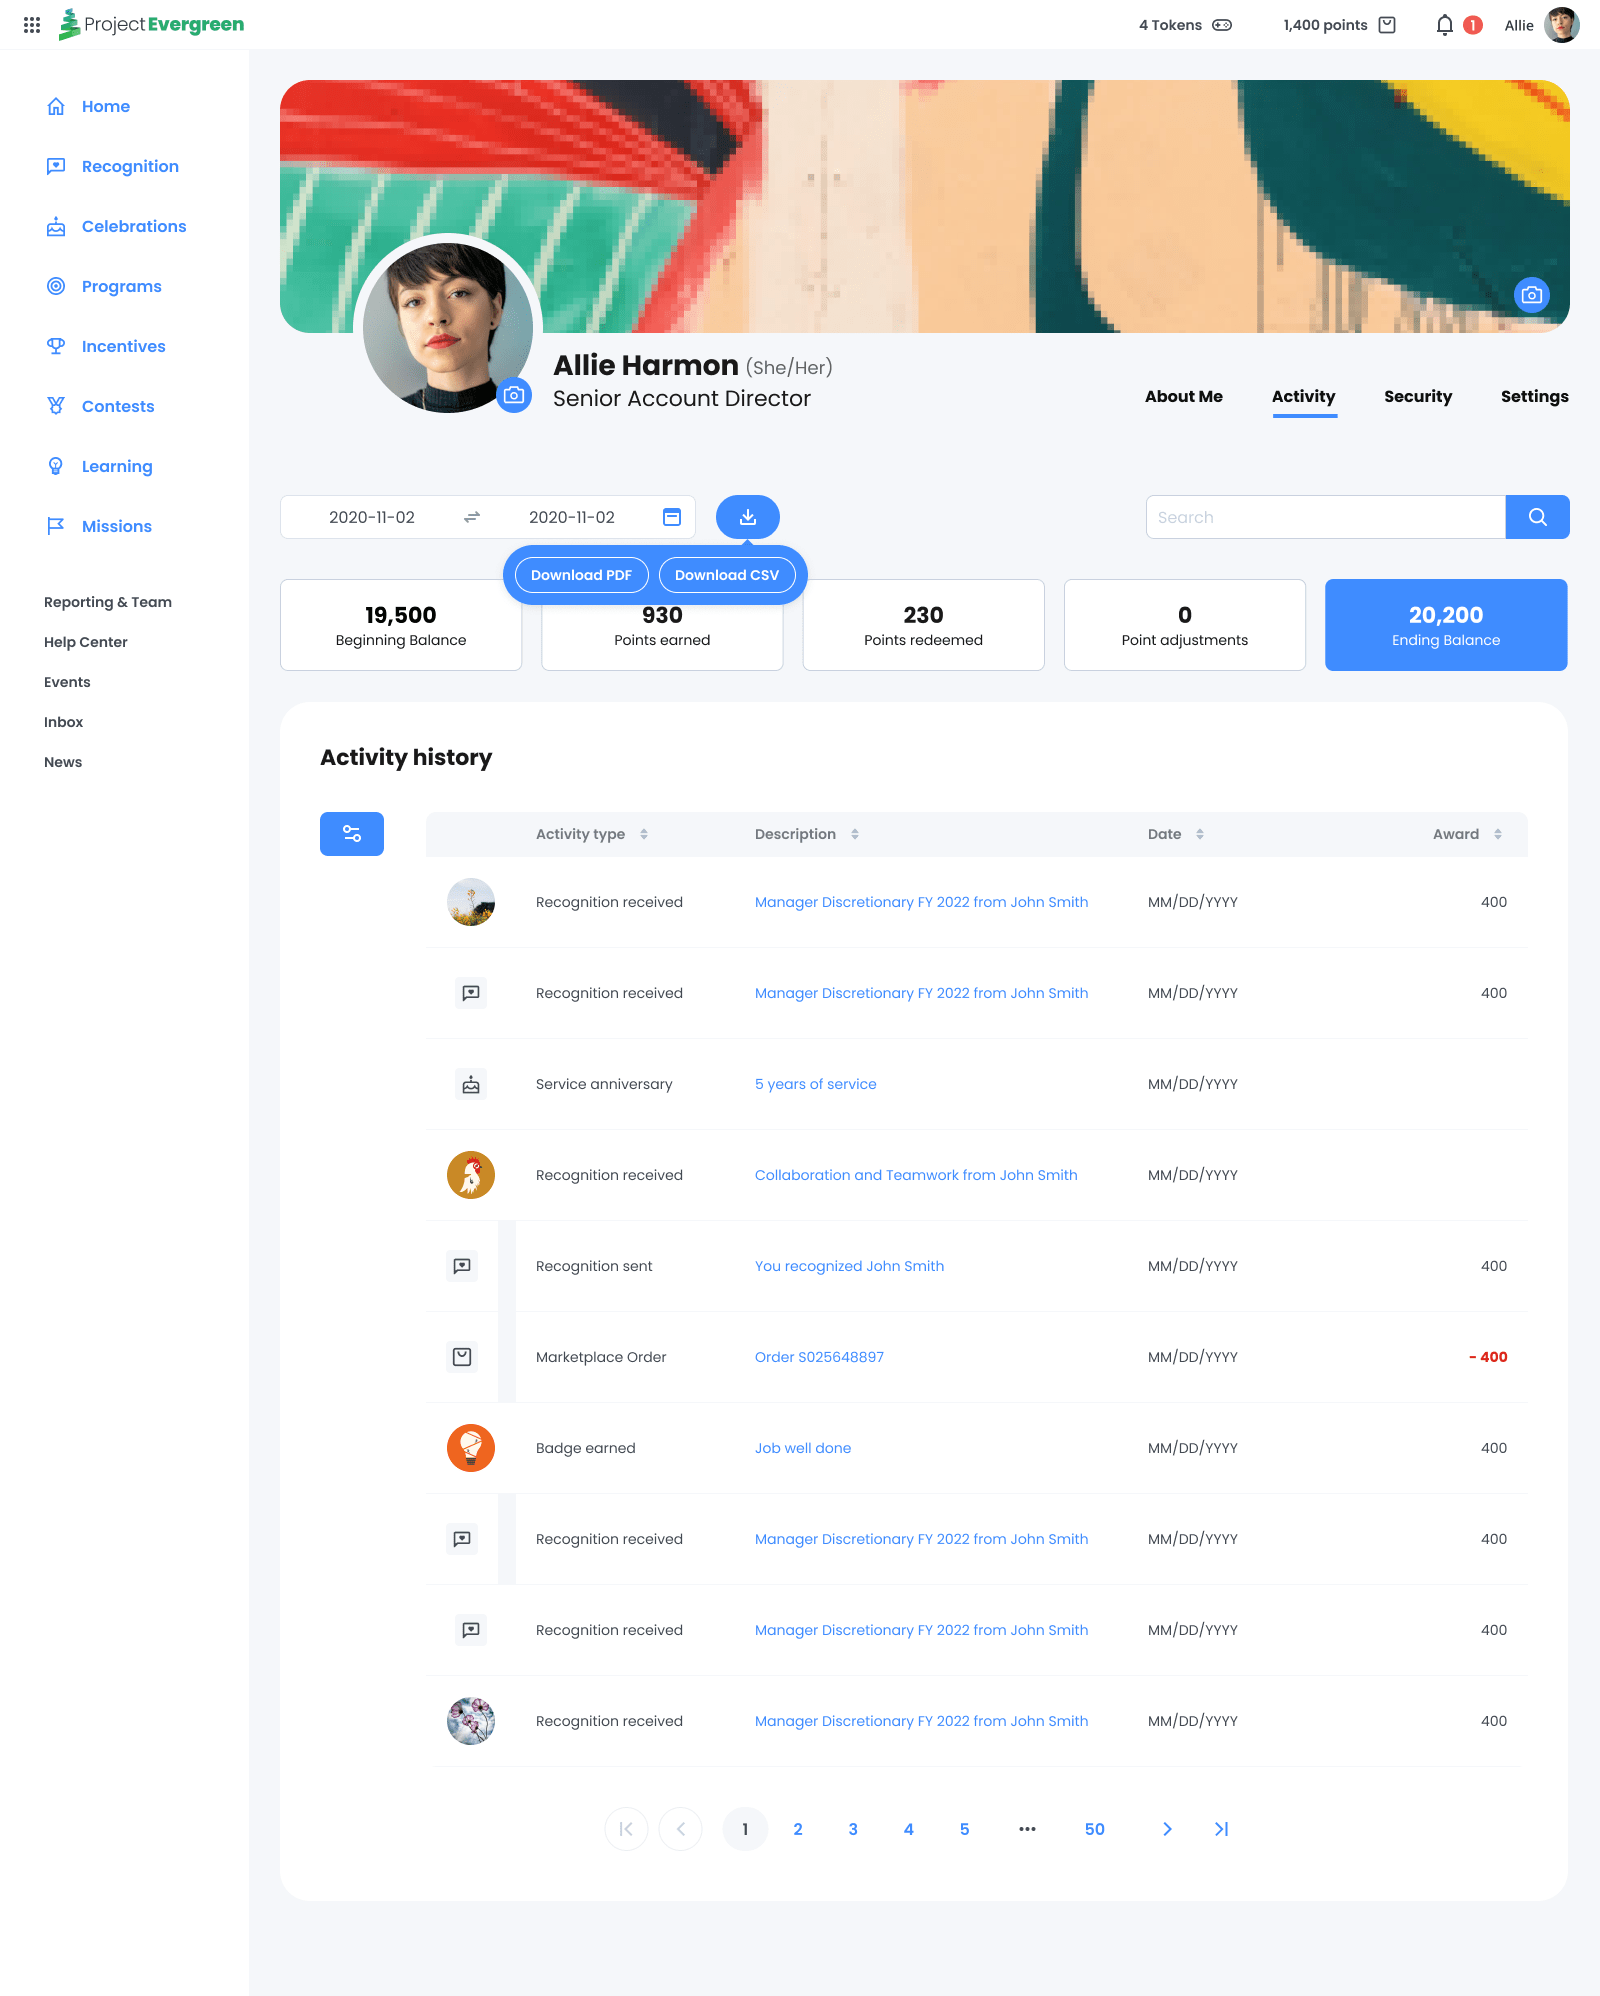1600x1996 pixels.
Task: Click the notification bell icon
Action: (1444, 25)
